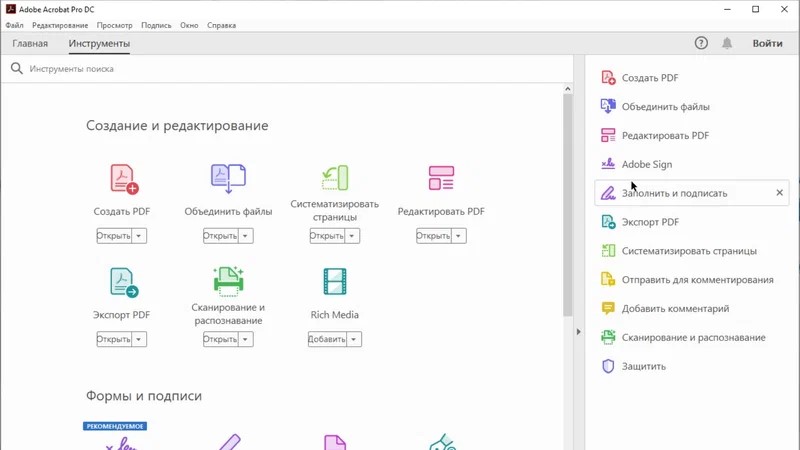Click the РЕКОМЕНДУЕМОЕ badge under Формы и подписи

point(115,426)
